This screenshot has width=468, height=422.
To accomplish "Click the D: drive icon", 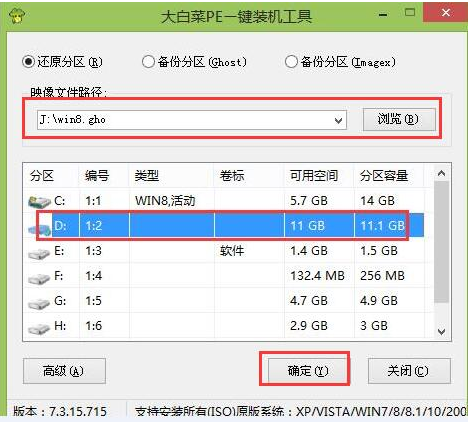I will pos(40,229).
